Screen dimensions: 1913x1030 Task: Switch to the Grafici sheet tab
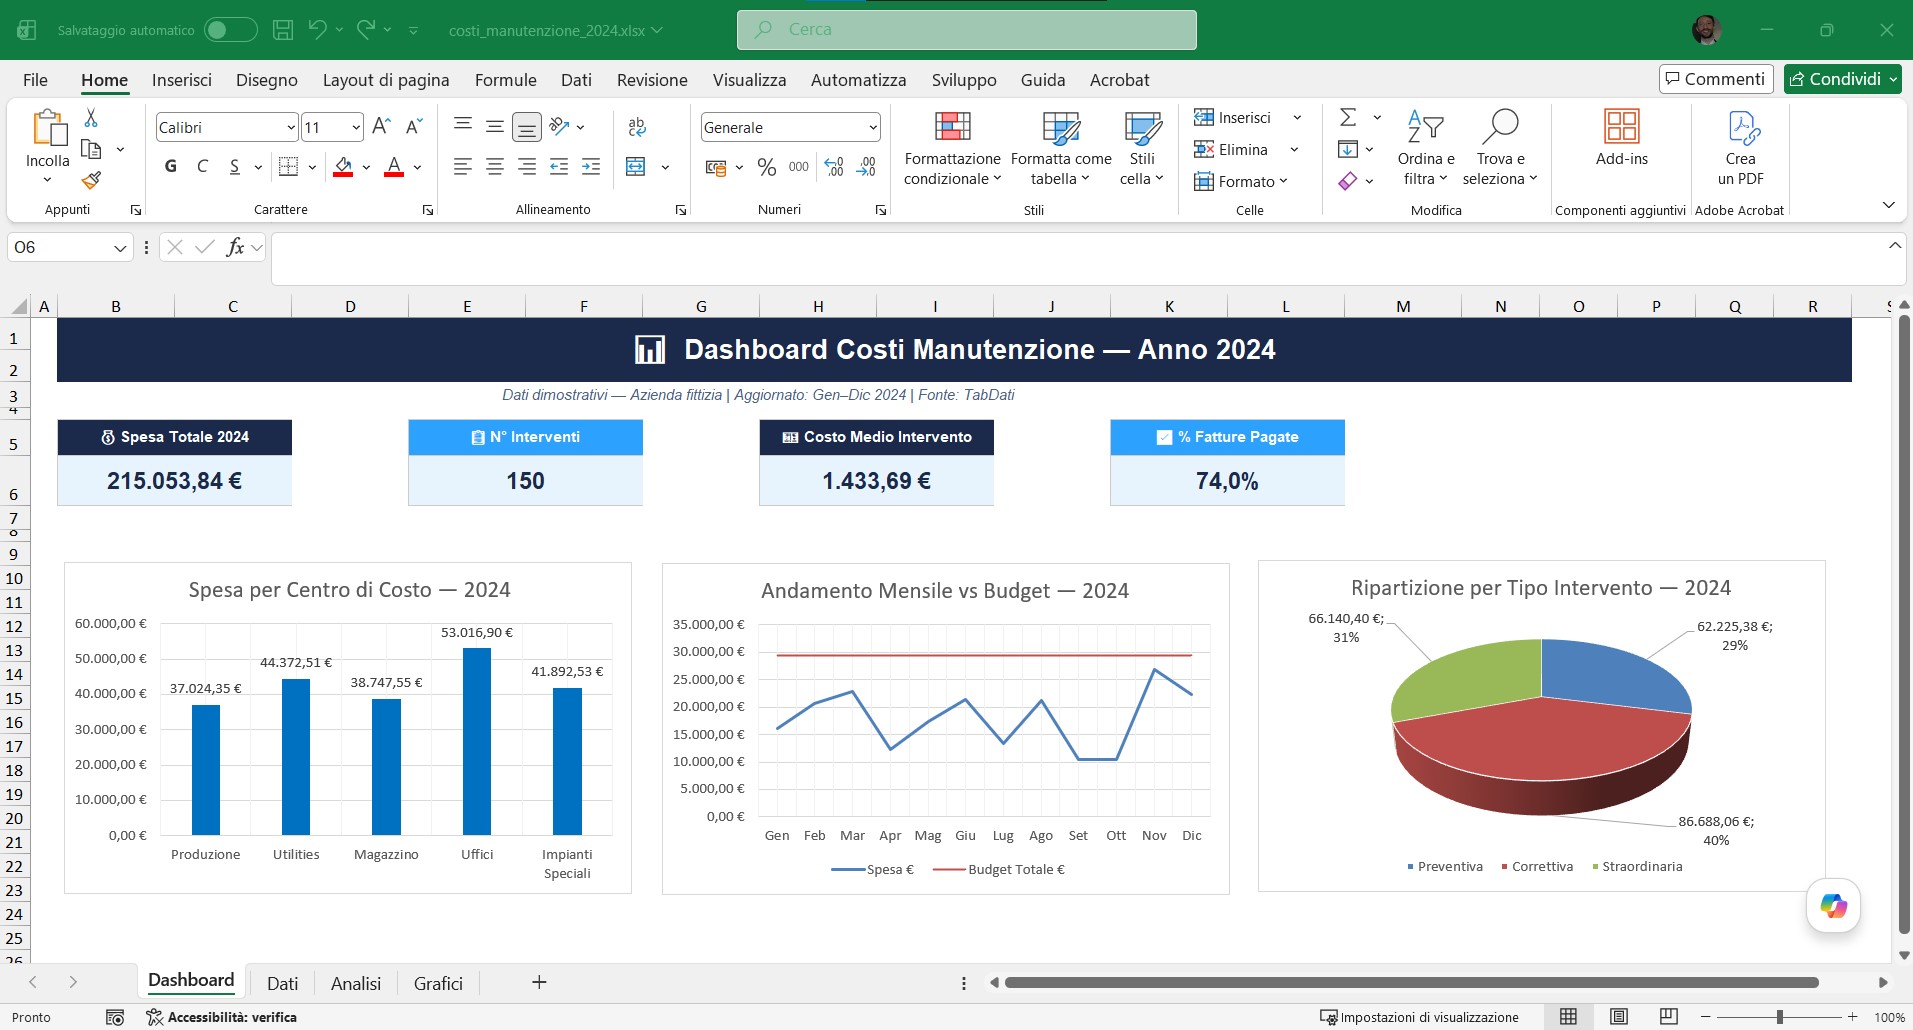(438, 983)
